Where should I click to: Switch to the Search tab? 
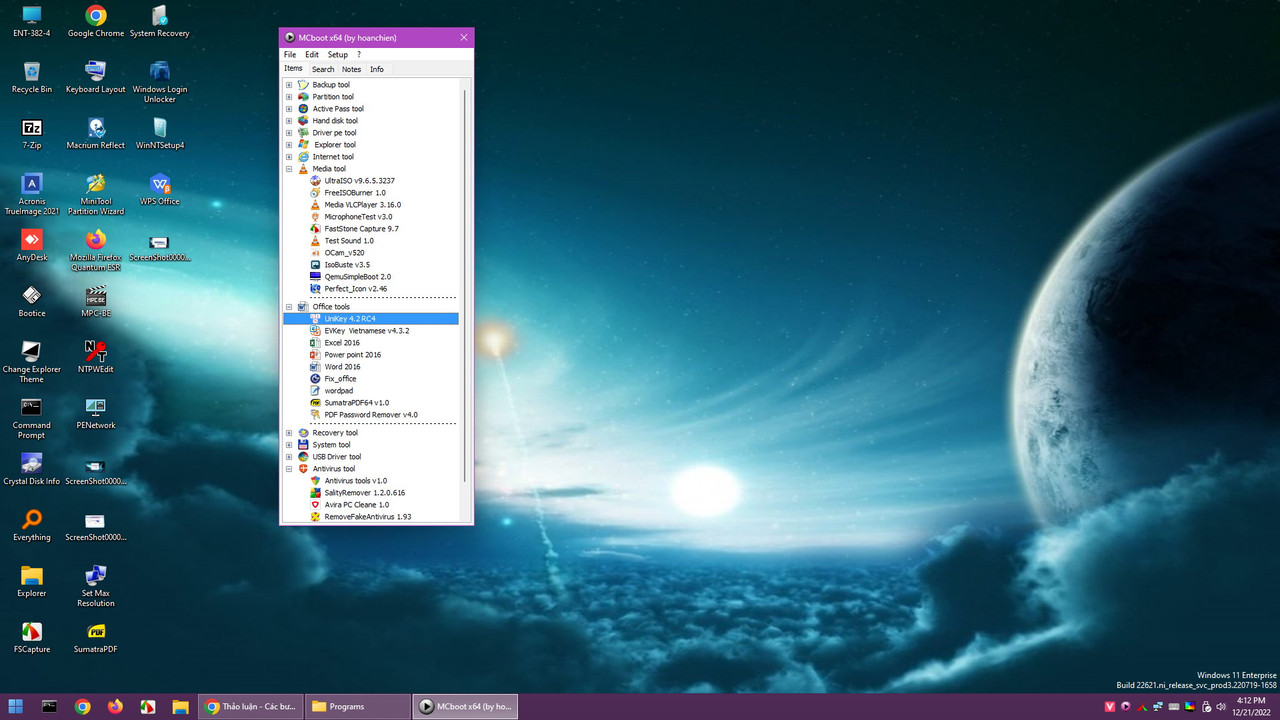(323, 68)
